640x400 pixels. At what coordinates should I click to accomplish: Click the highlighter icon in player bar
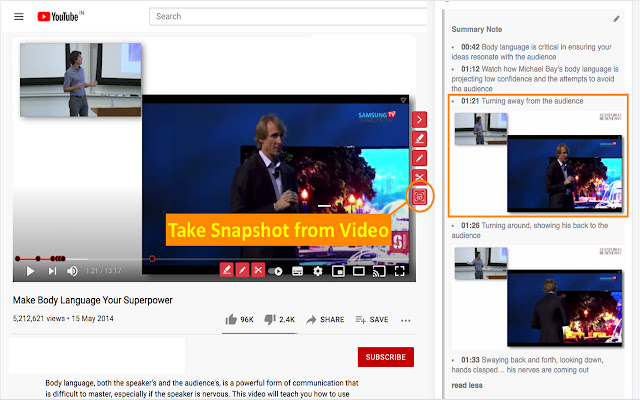point(227,270)
